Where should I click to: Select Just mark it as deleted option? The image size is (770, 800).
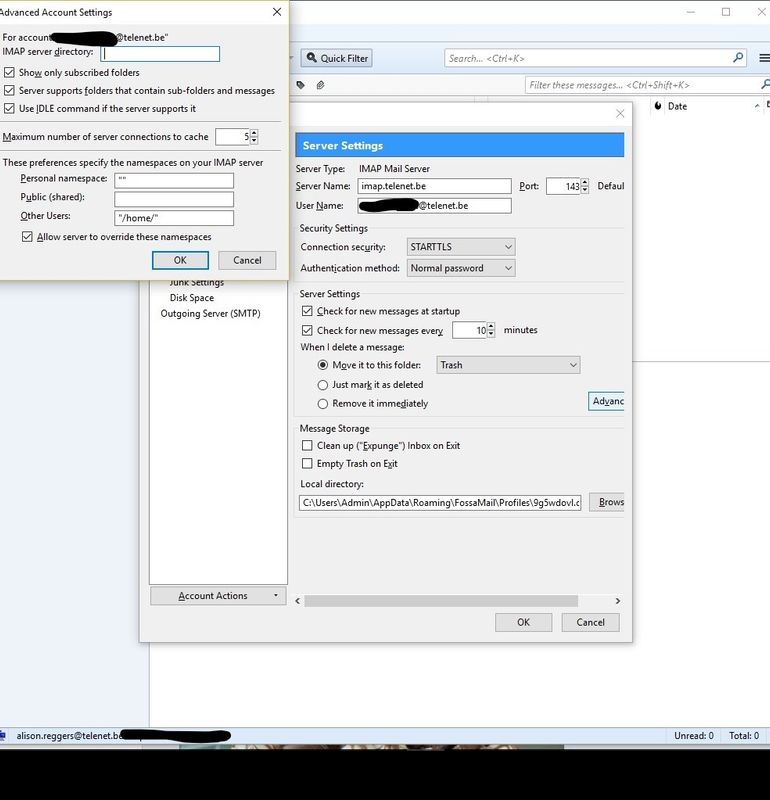tap(322, 385)
